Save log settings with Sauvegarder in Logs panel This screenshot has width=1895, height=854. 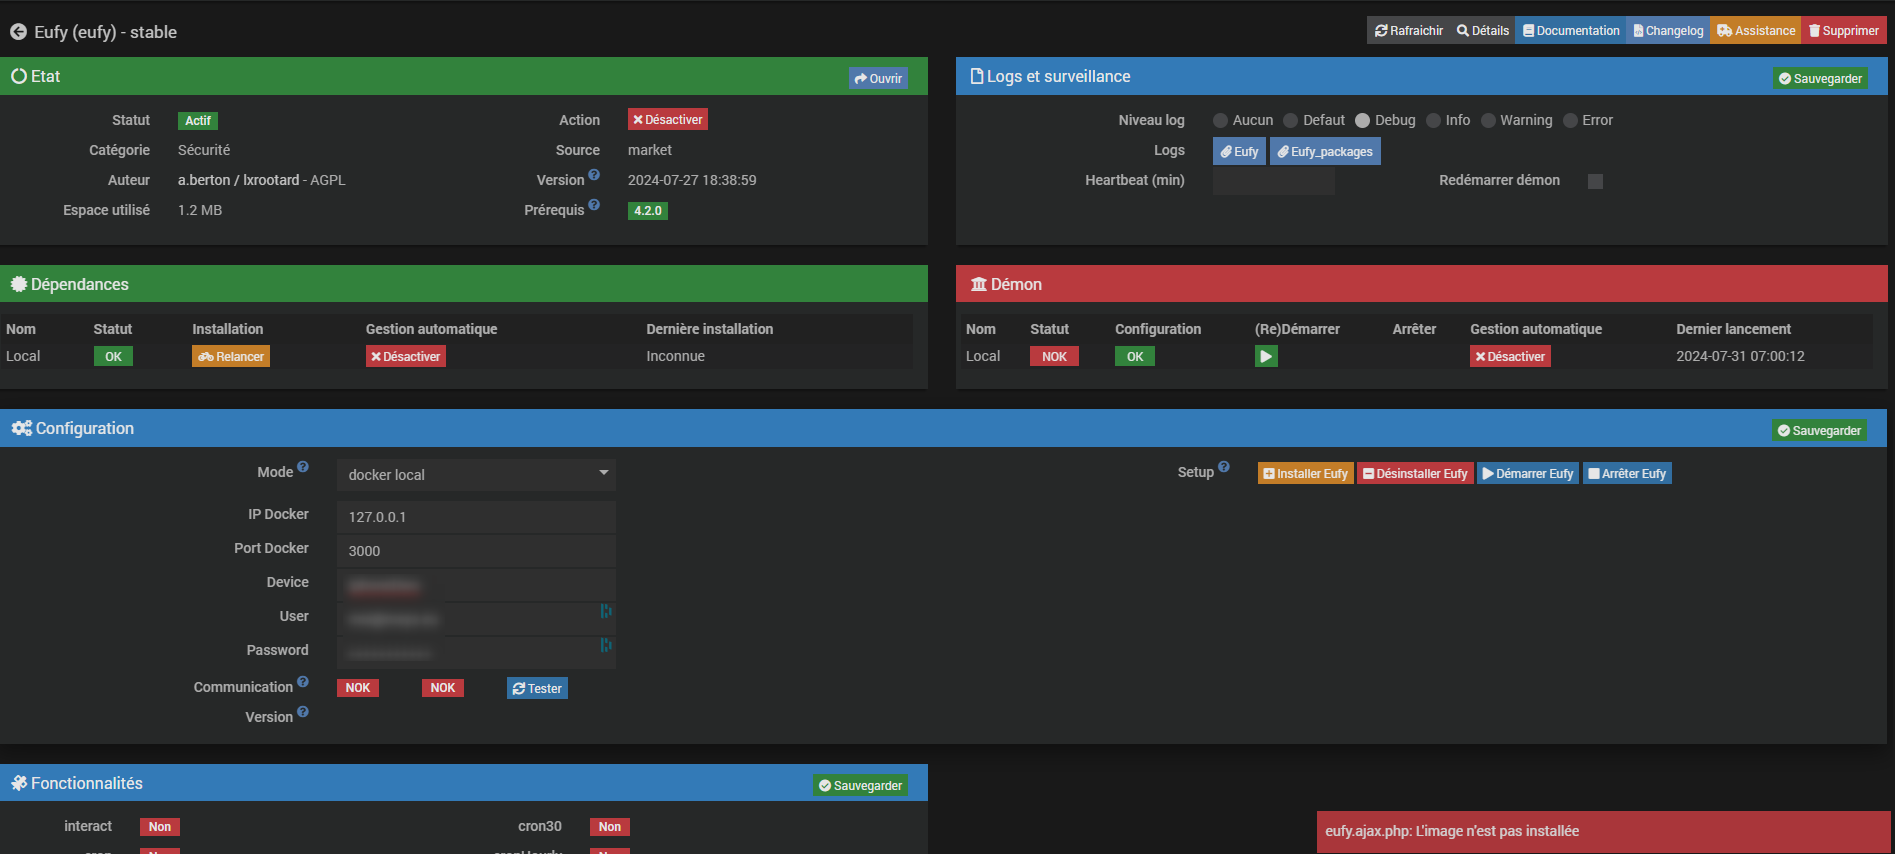(x=1820, y=79)
